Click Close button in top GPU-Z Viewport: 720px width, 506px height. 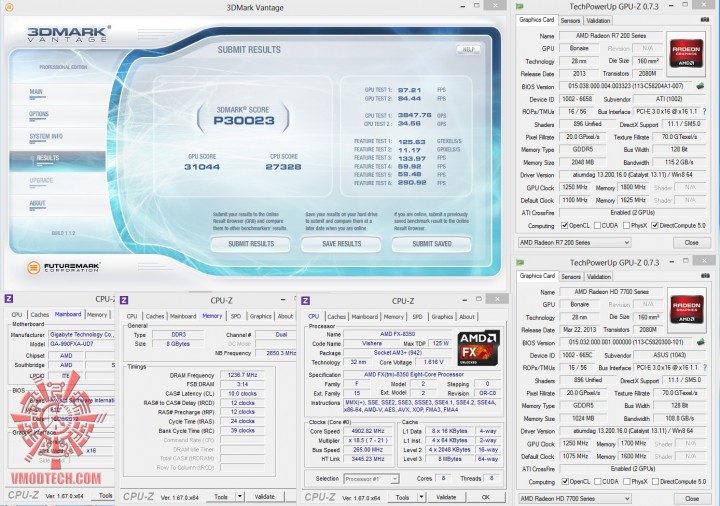coord(691,242)
